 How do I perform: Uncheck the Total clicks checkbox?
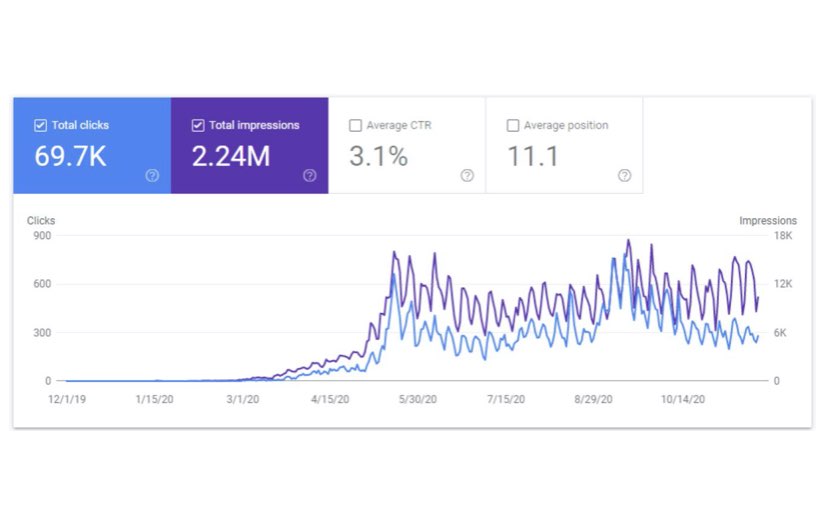click(41, 125)
